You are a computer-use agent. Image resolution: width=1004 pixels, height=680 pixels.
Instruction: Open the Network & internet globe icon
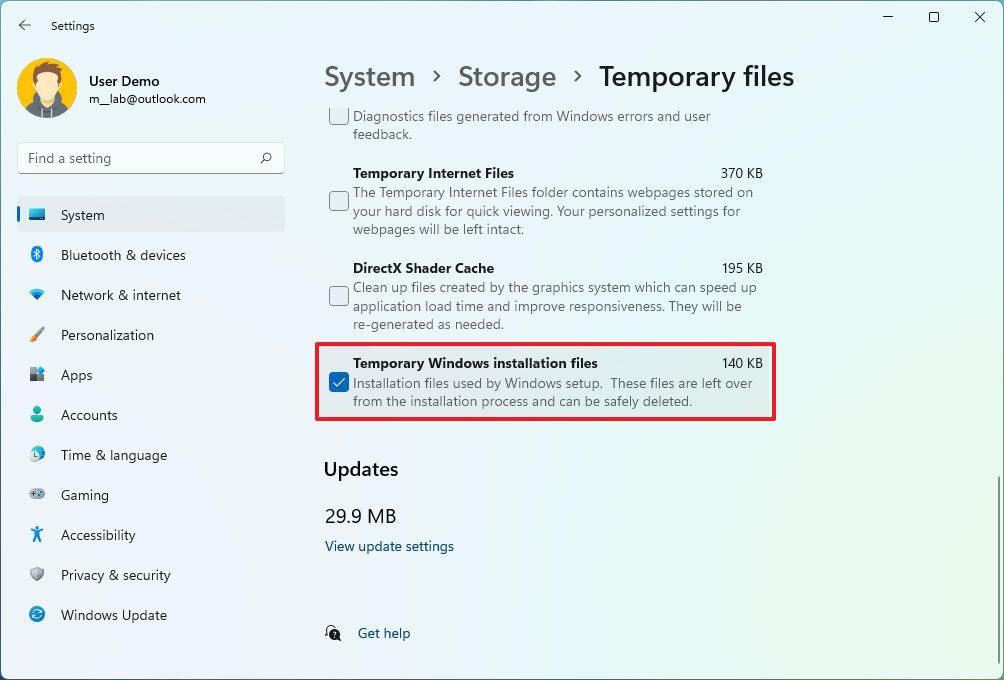coord(36,295)
